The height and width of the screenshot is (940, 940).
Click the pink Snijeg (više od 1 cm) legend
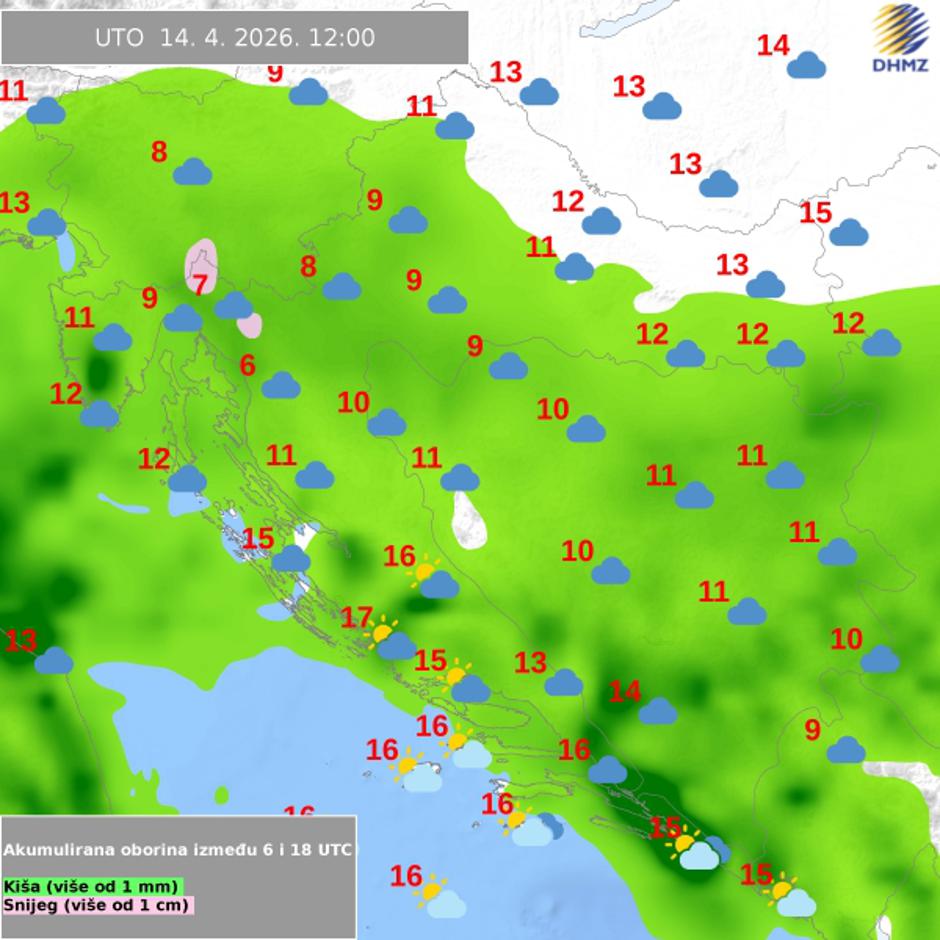click(98, 905)
